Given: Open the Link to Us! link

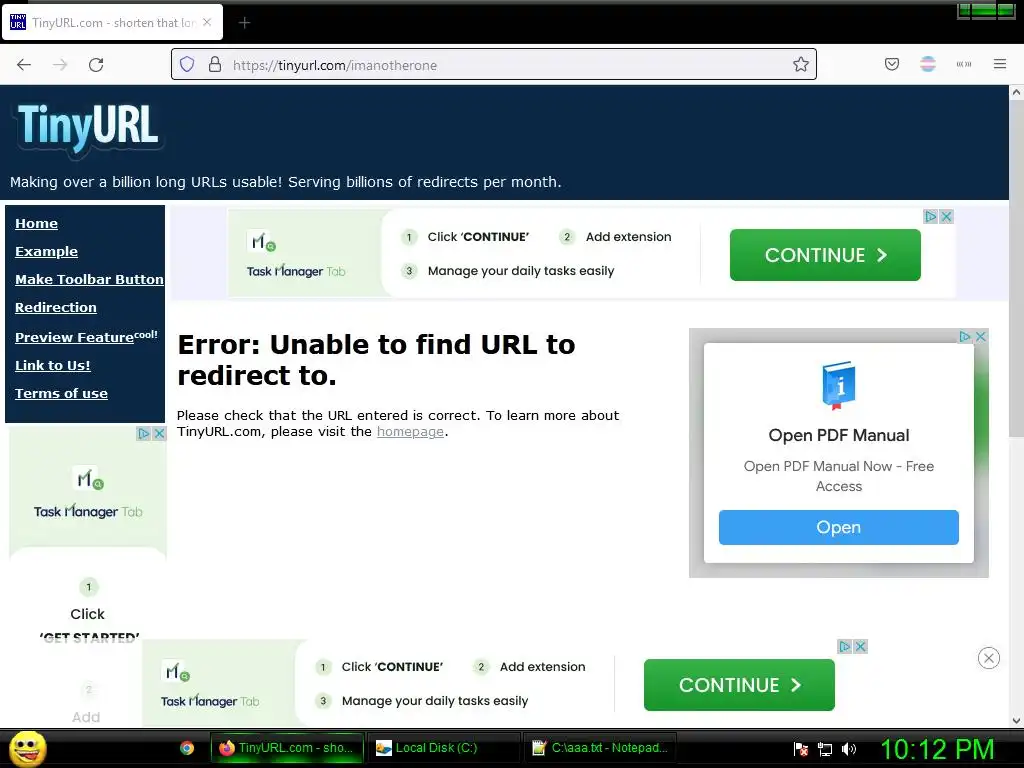Looking at the screenshot, I should click(x=53, y=366).
